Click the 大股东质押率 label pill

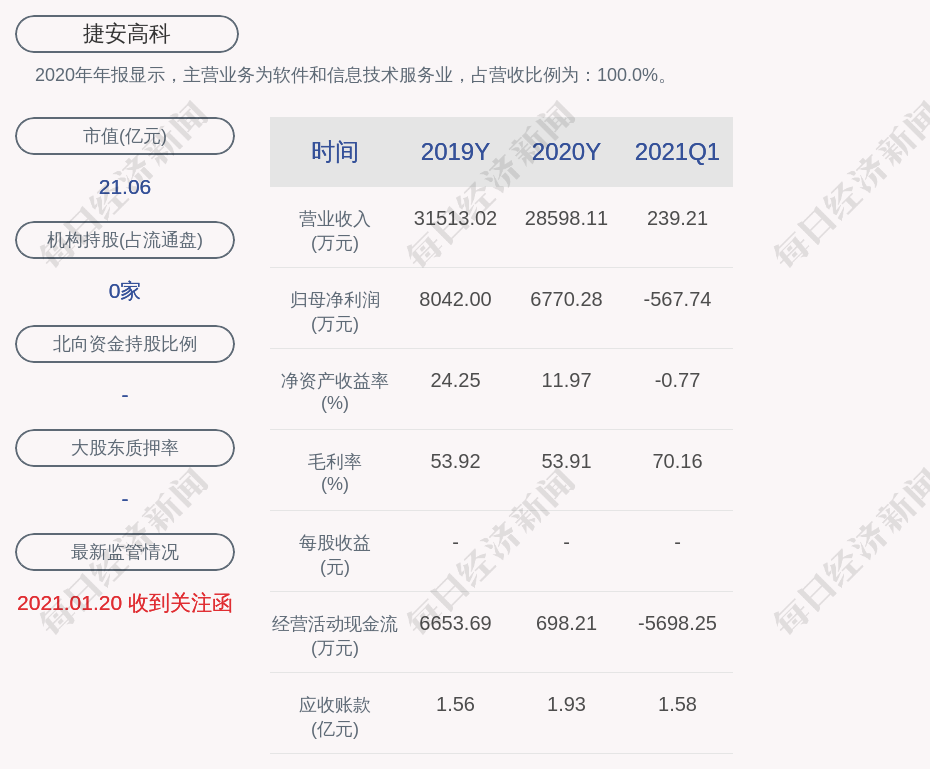[125, 448]
